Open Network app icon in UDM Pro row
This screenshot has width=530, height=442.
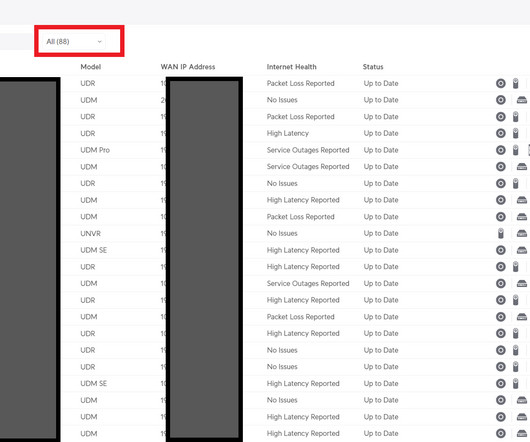501,150
